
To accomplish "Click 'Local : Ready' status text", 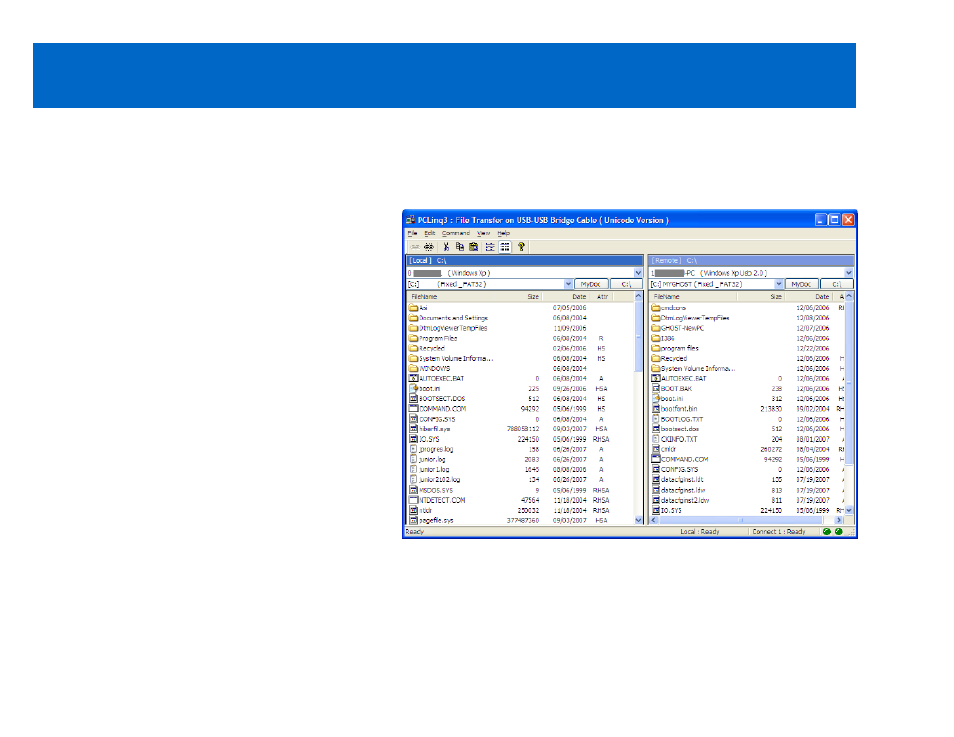I will click(x=700, y=532).
